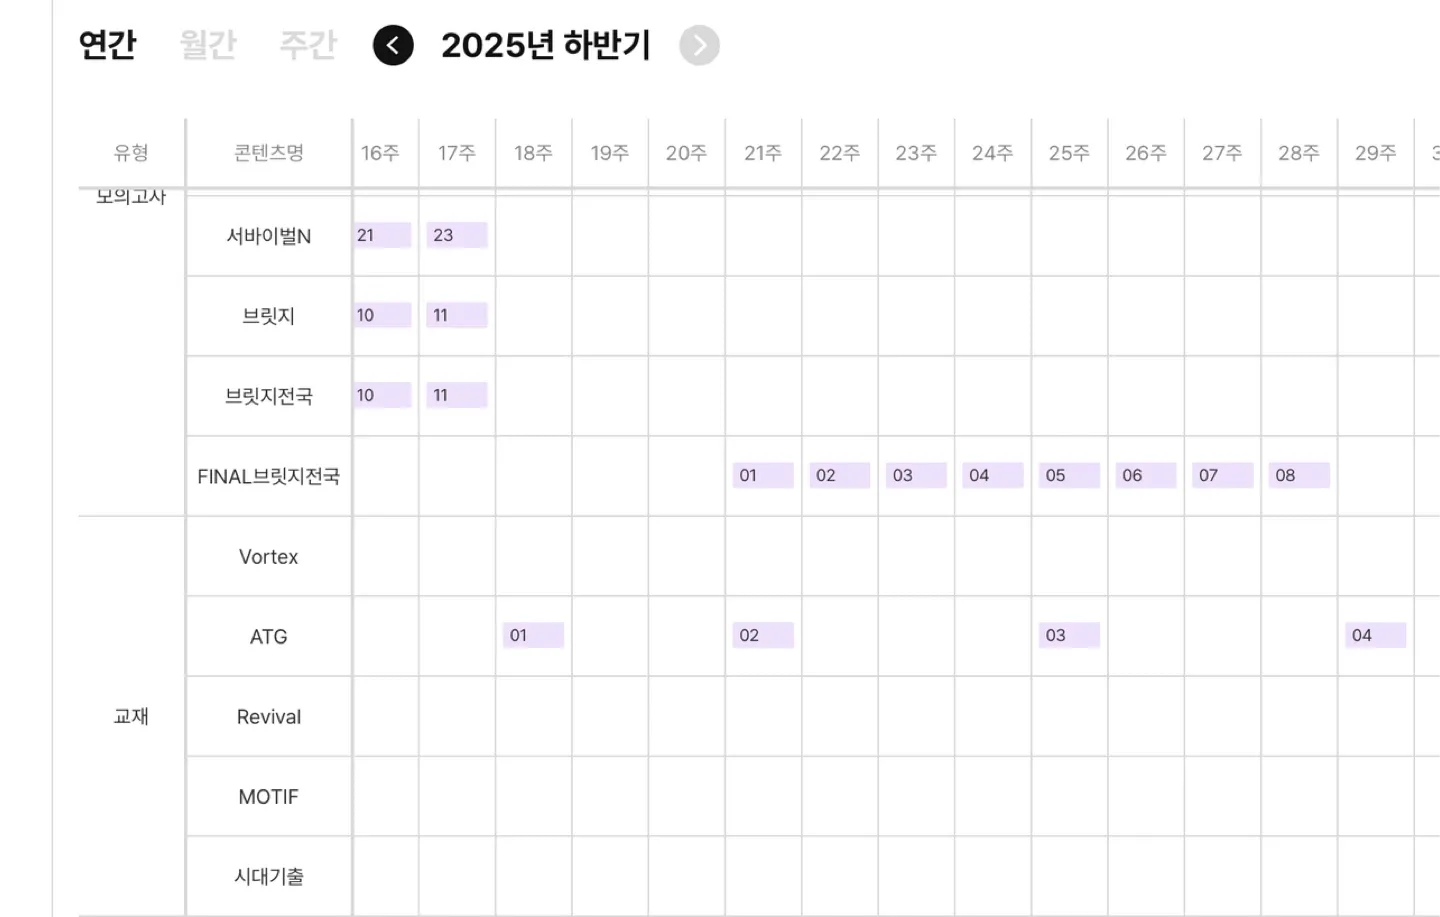Click the 콘텐츠명 column header
The image size is (1440, 917).
tap(268, 153)
